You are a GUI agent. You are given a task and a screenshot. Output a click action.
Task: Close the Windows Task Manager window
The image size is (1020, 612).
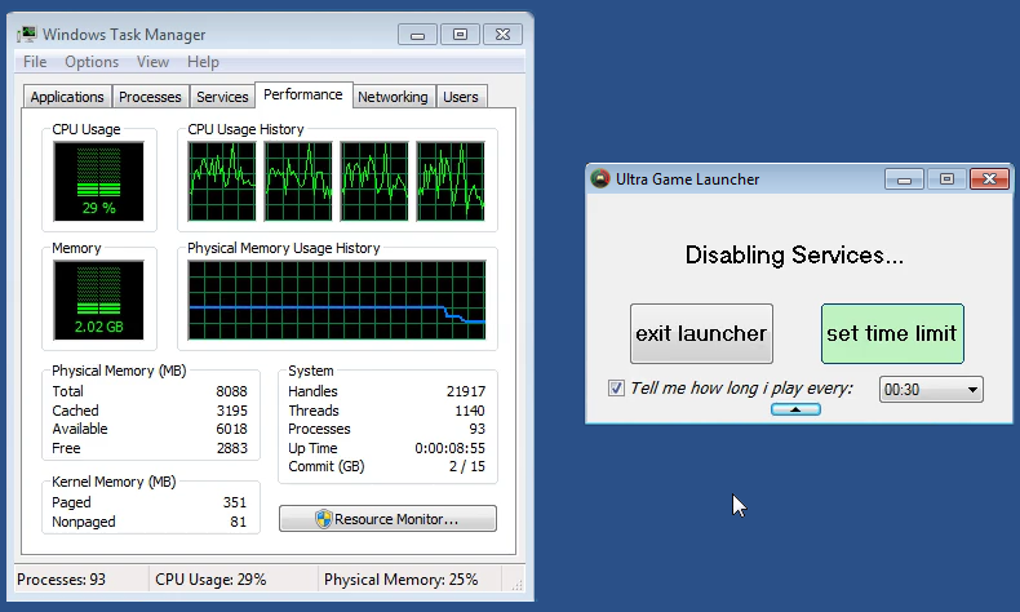click(x=503, y=34)
